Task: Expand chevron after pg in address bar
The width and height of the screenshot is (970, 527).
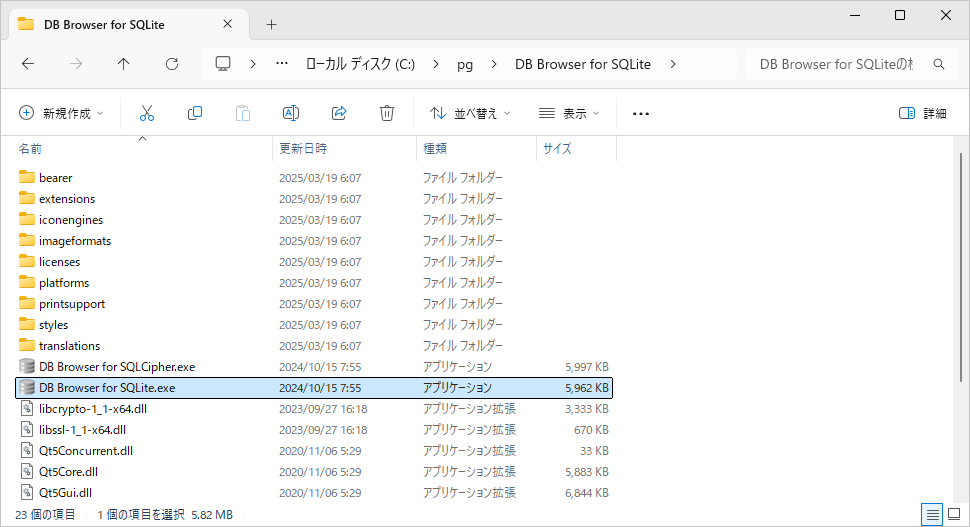Action: 494,64
